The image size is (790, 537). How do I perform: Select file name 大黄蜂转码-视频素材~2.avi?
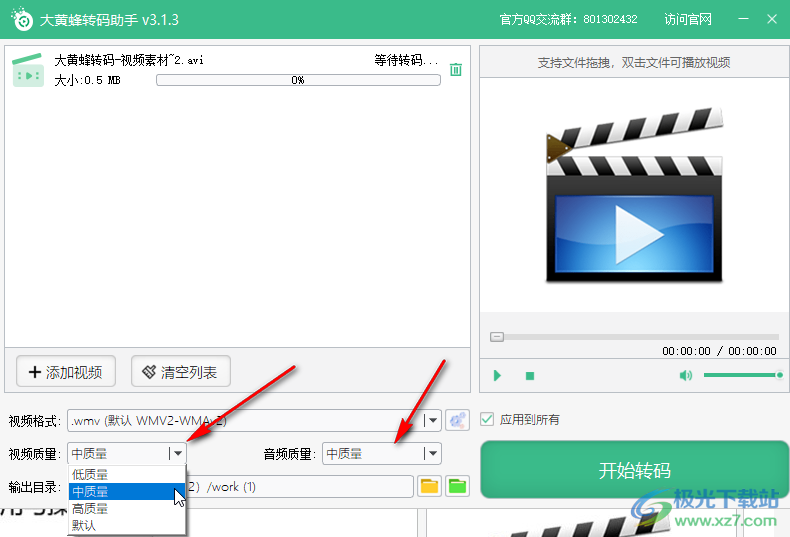tap(129, 60)
